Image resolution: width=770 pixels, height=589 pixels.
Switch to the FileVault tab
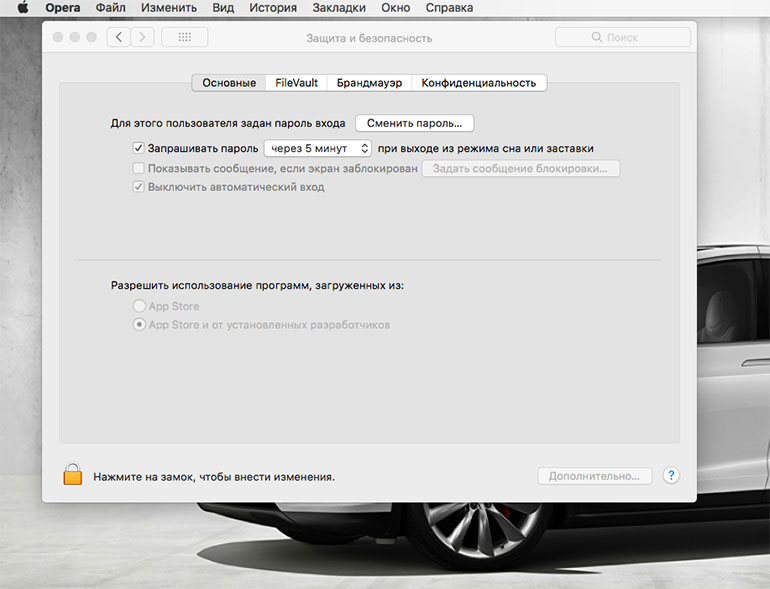(x=296, y=83)
